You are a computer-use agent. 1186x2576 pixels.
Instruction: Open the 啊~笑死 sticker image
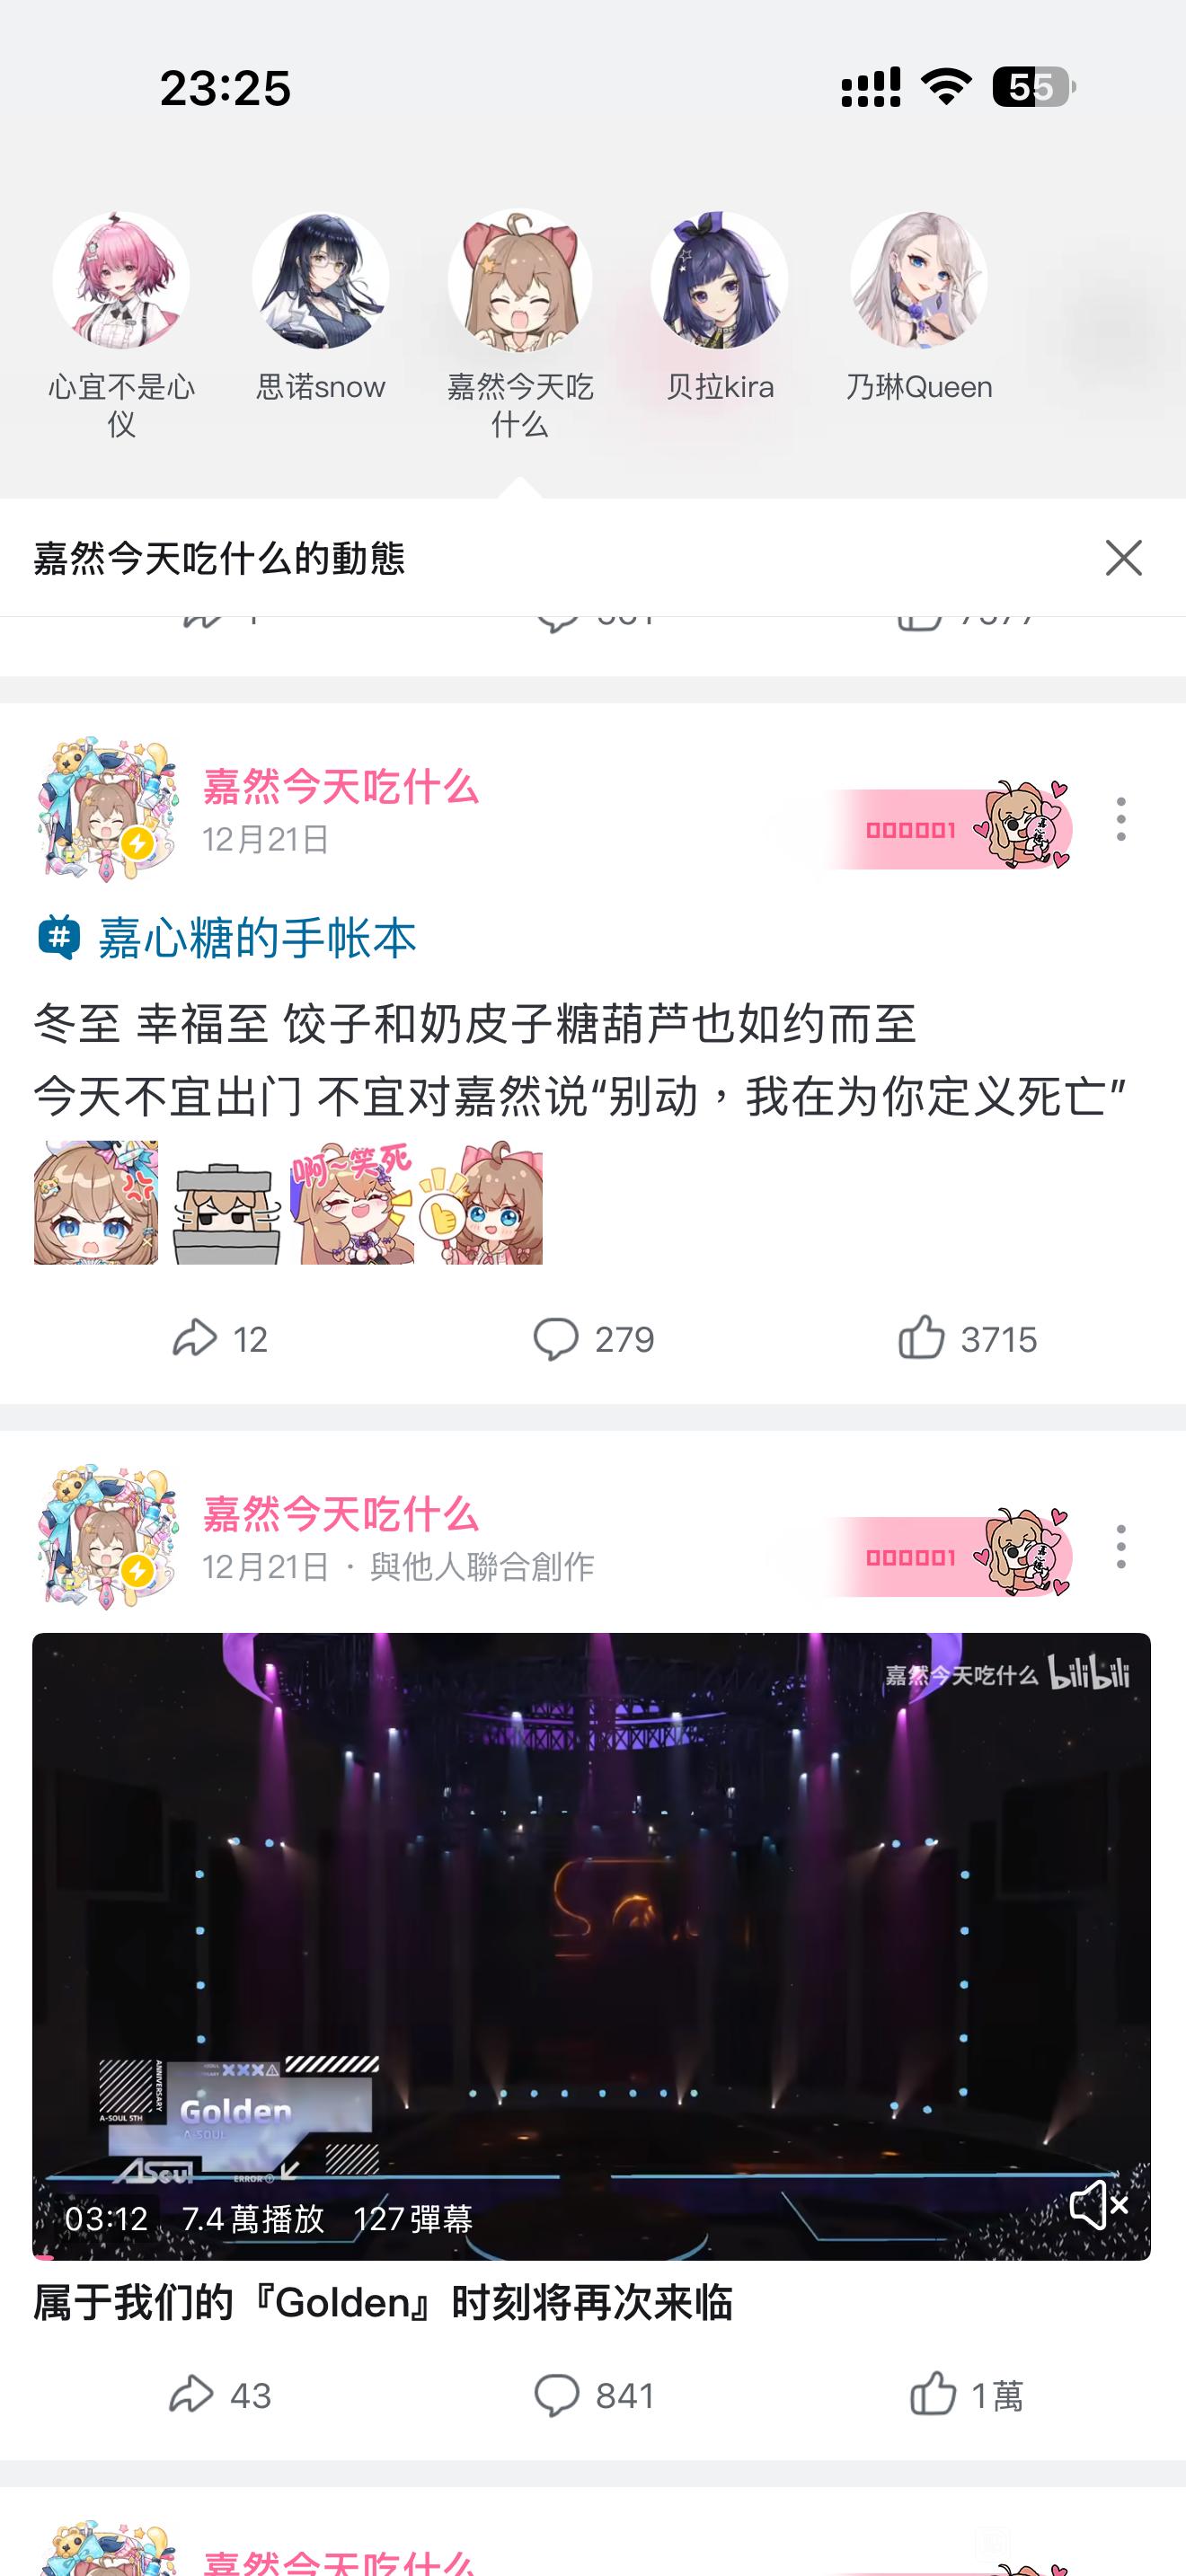coord(352,1203)
